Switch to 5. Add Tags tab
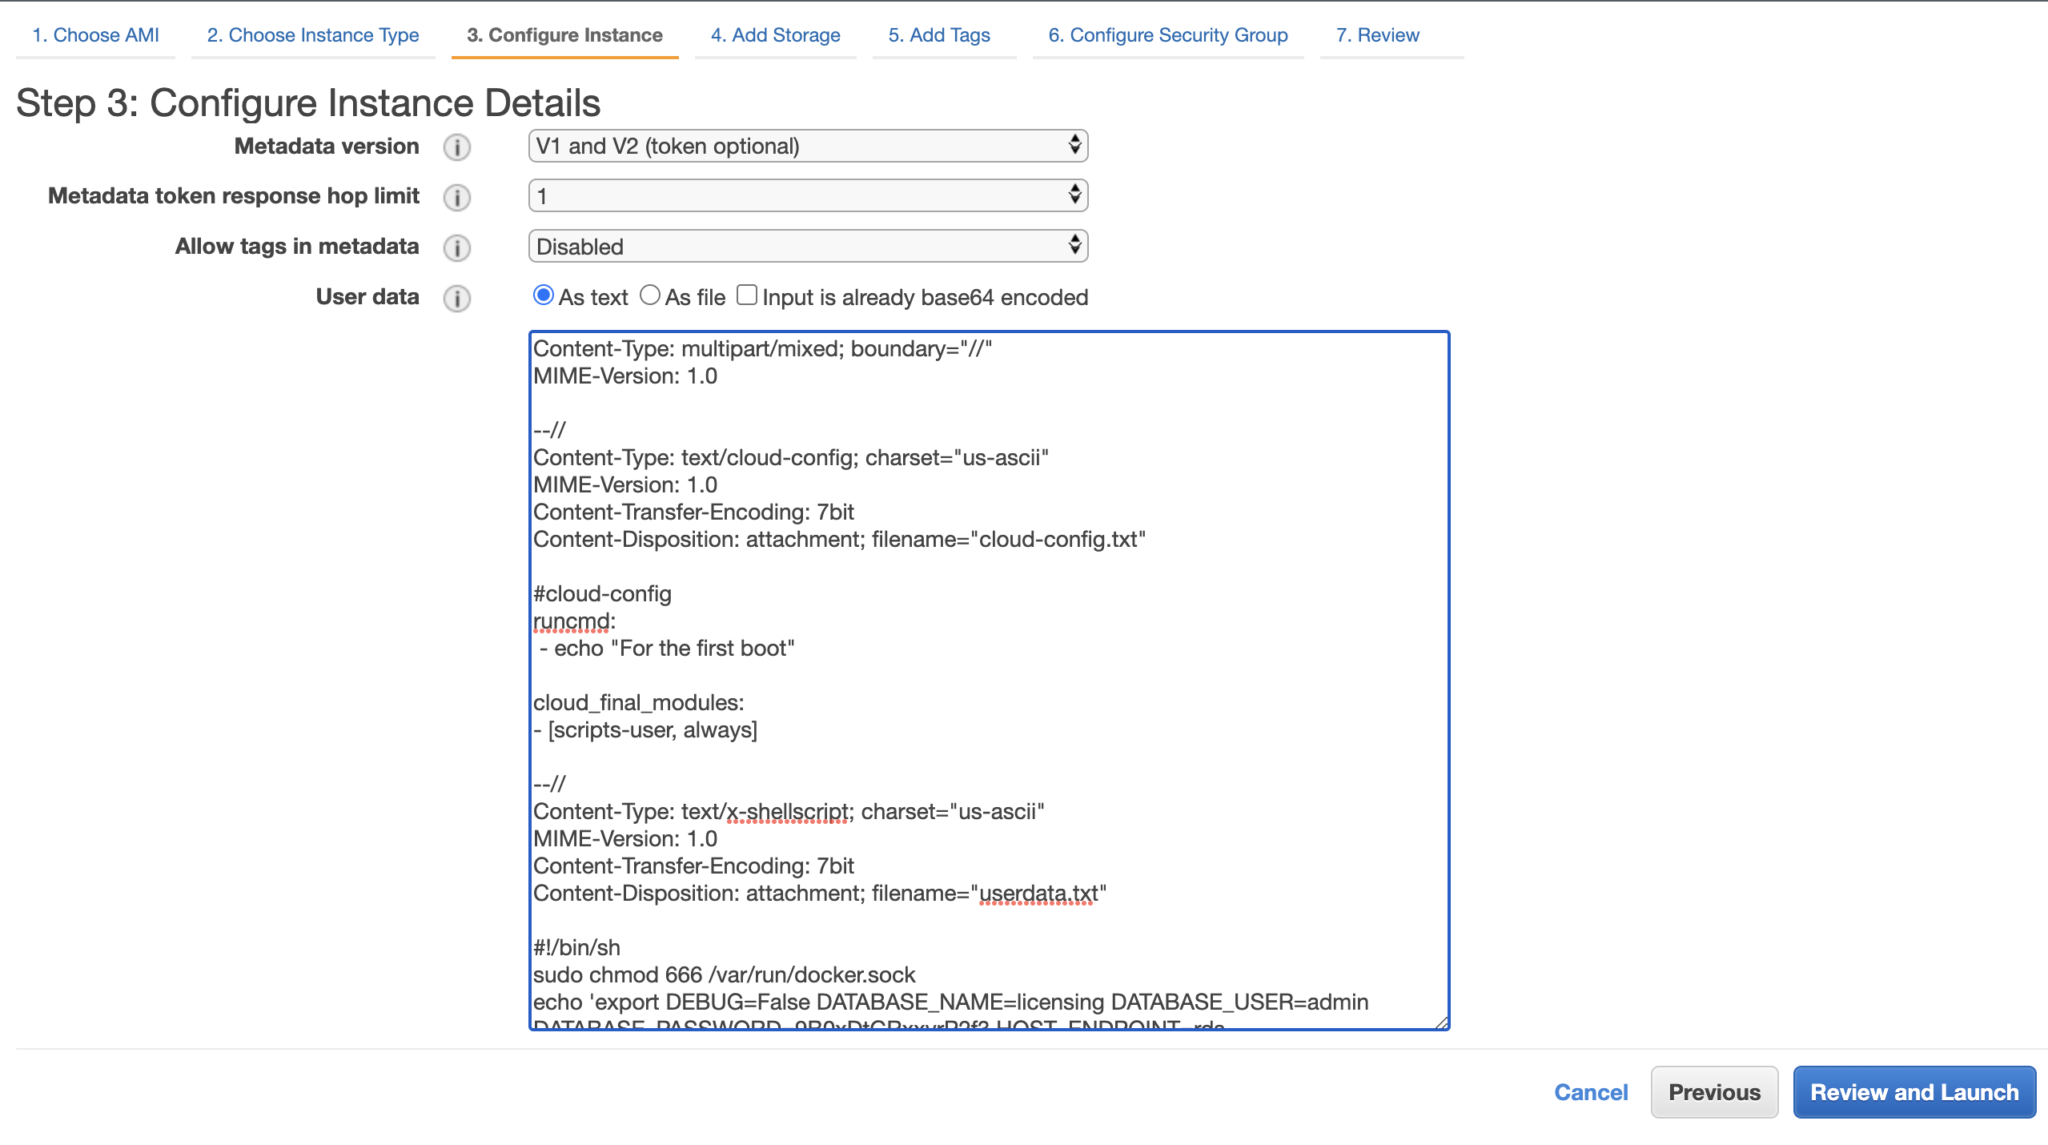2048x1145 pixels. pos(939,35)
